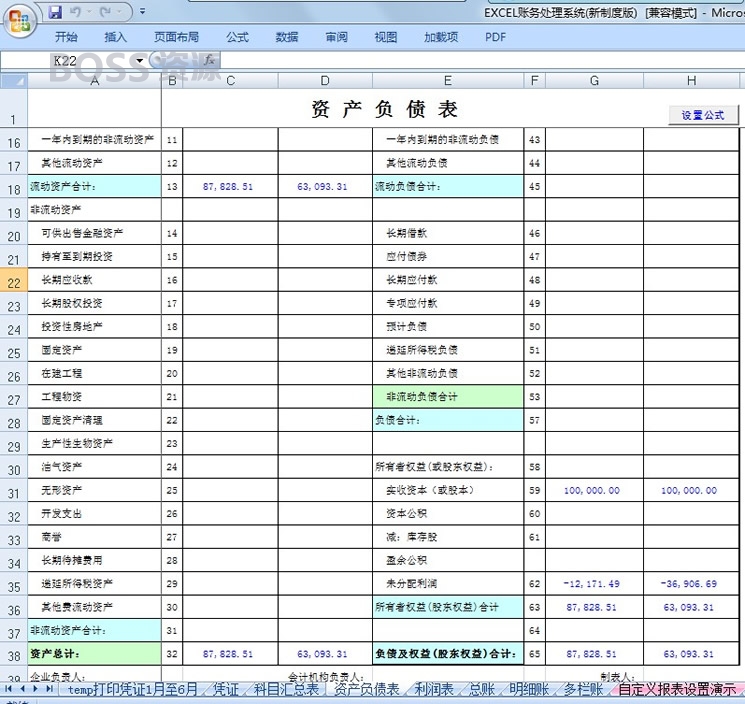Screen dimensions: 745x704
Task: Click the -36,906.69 value in 未分配利润 row
Action: 689,583
